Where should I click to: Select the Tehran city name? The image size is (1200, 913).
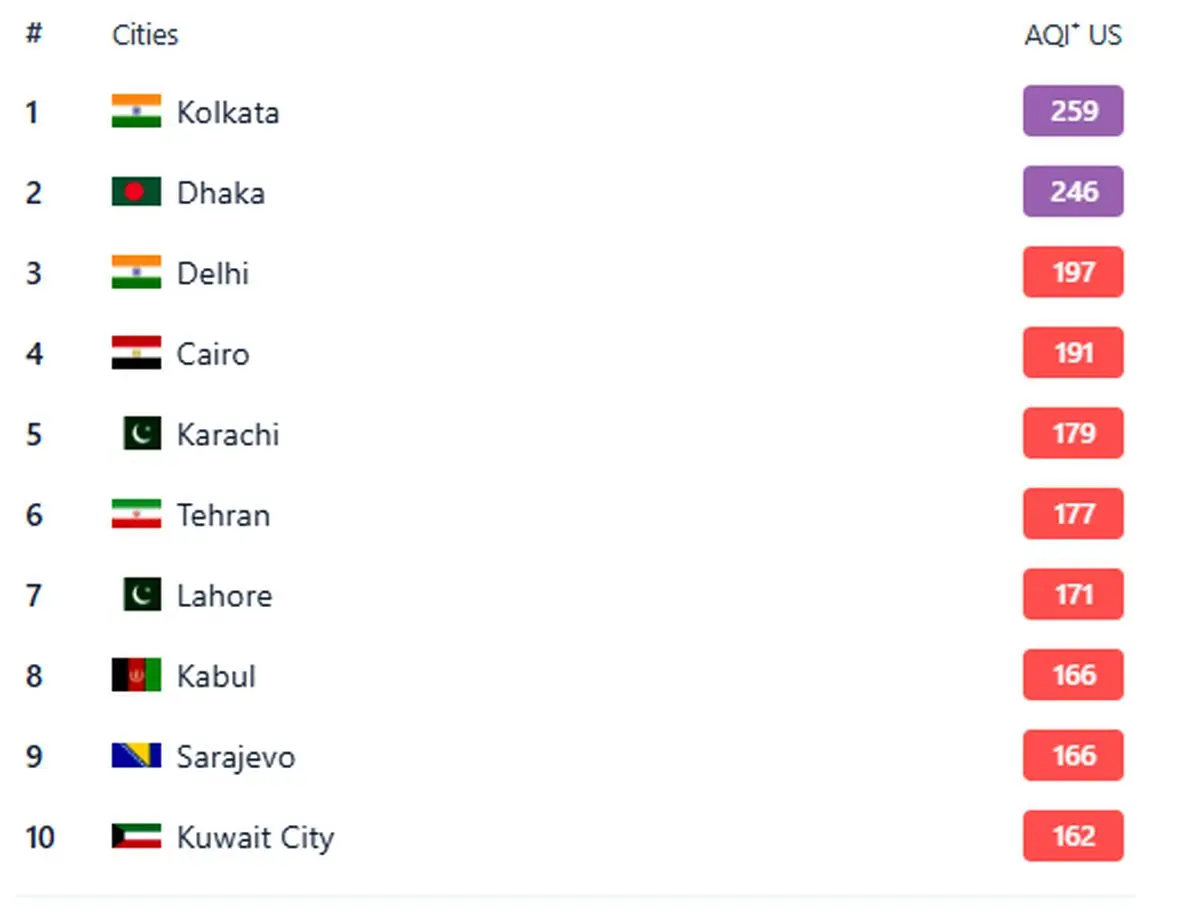pos(223,515)
